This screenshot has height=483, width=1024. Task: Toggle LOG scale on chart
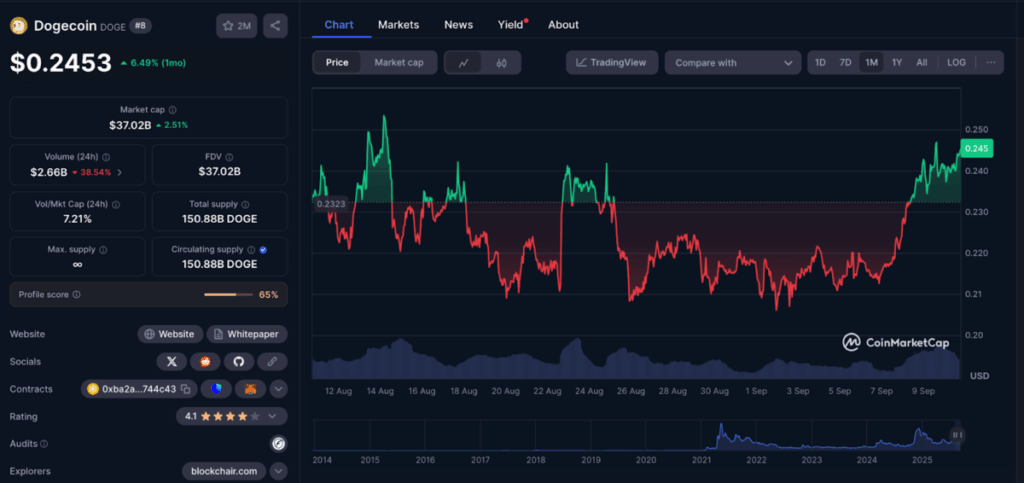tap(956, 63)
